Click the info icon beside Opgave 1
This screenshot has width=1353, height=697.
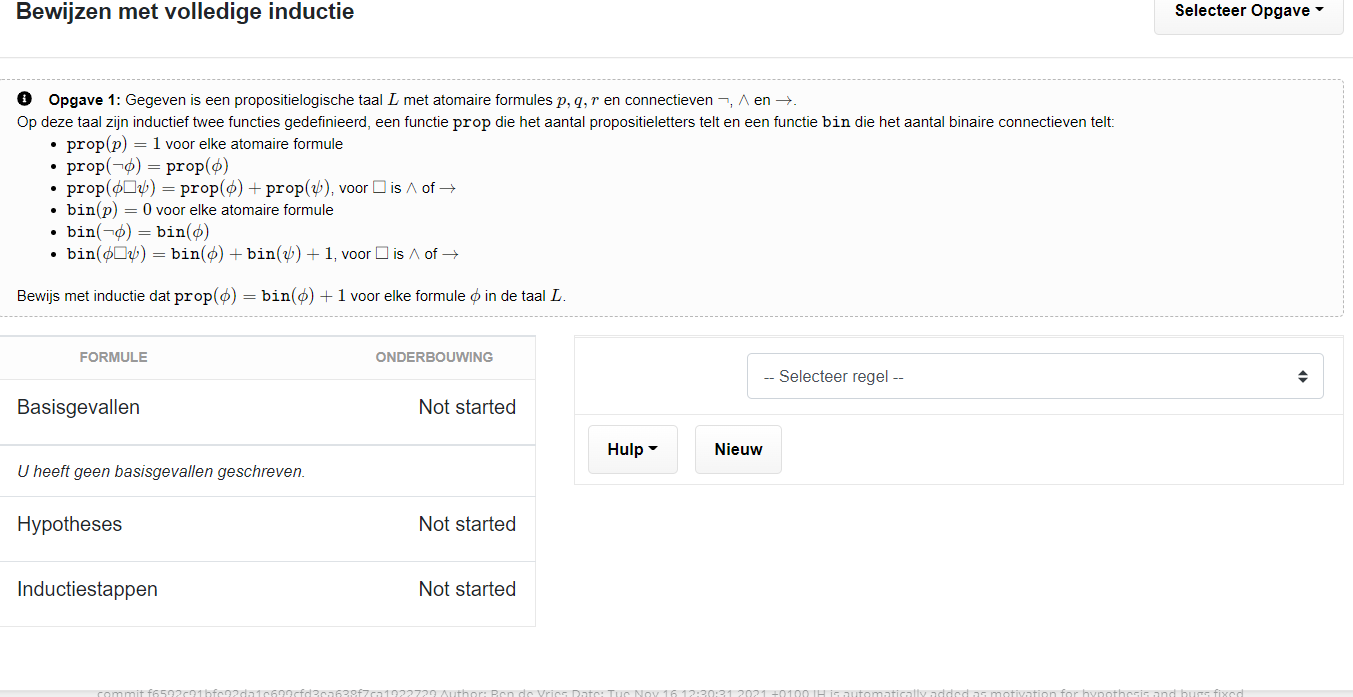pyautogui.click(x=24, y=98)
